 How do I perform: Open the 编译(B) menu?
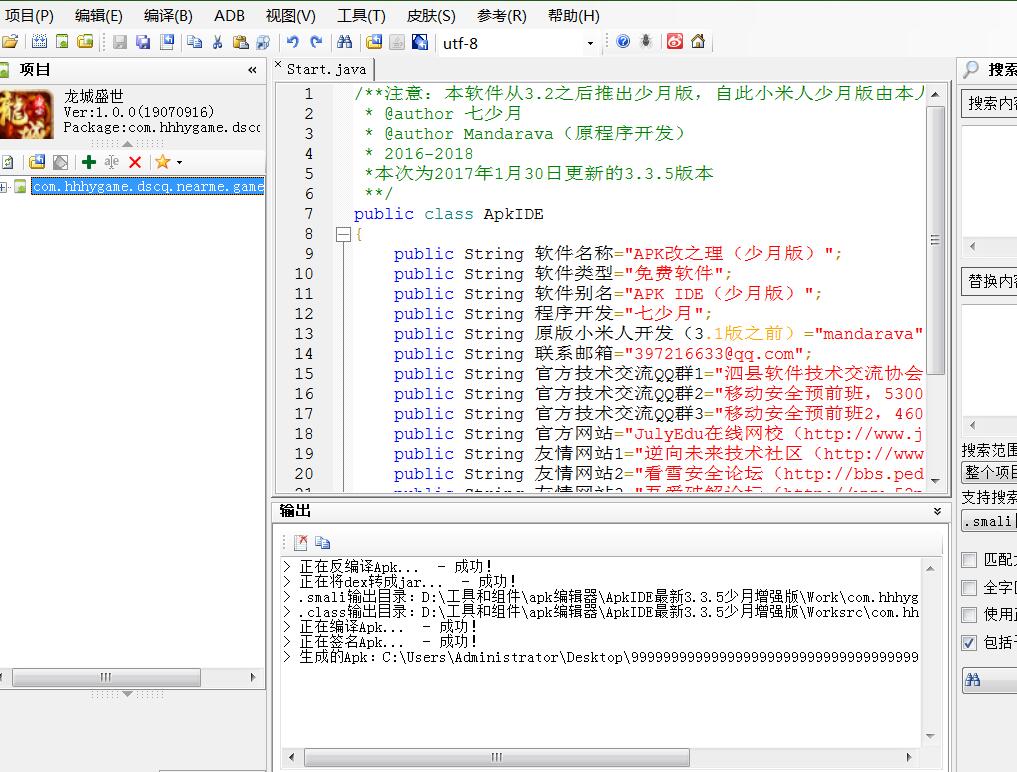tap(168, 15)
